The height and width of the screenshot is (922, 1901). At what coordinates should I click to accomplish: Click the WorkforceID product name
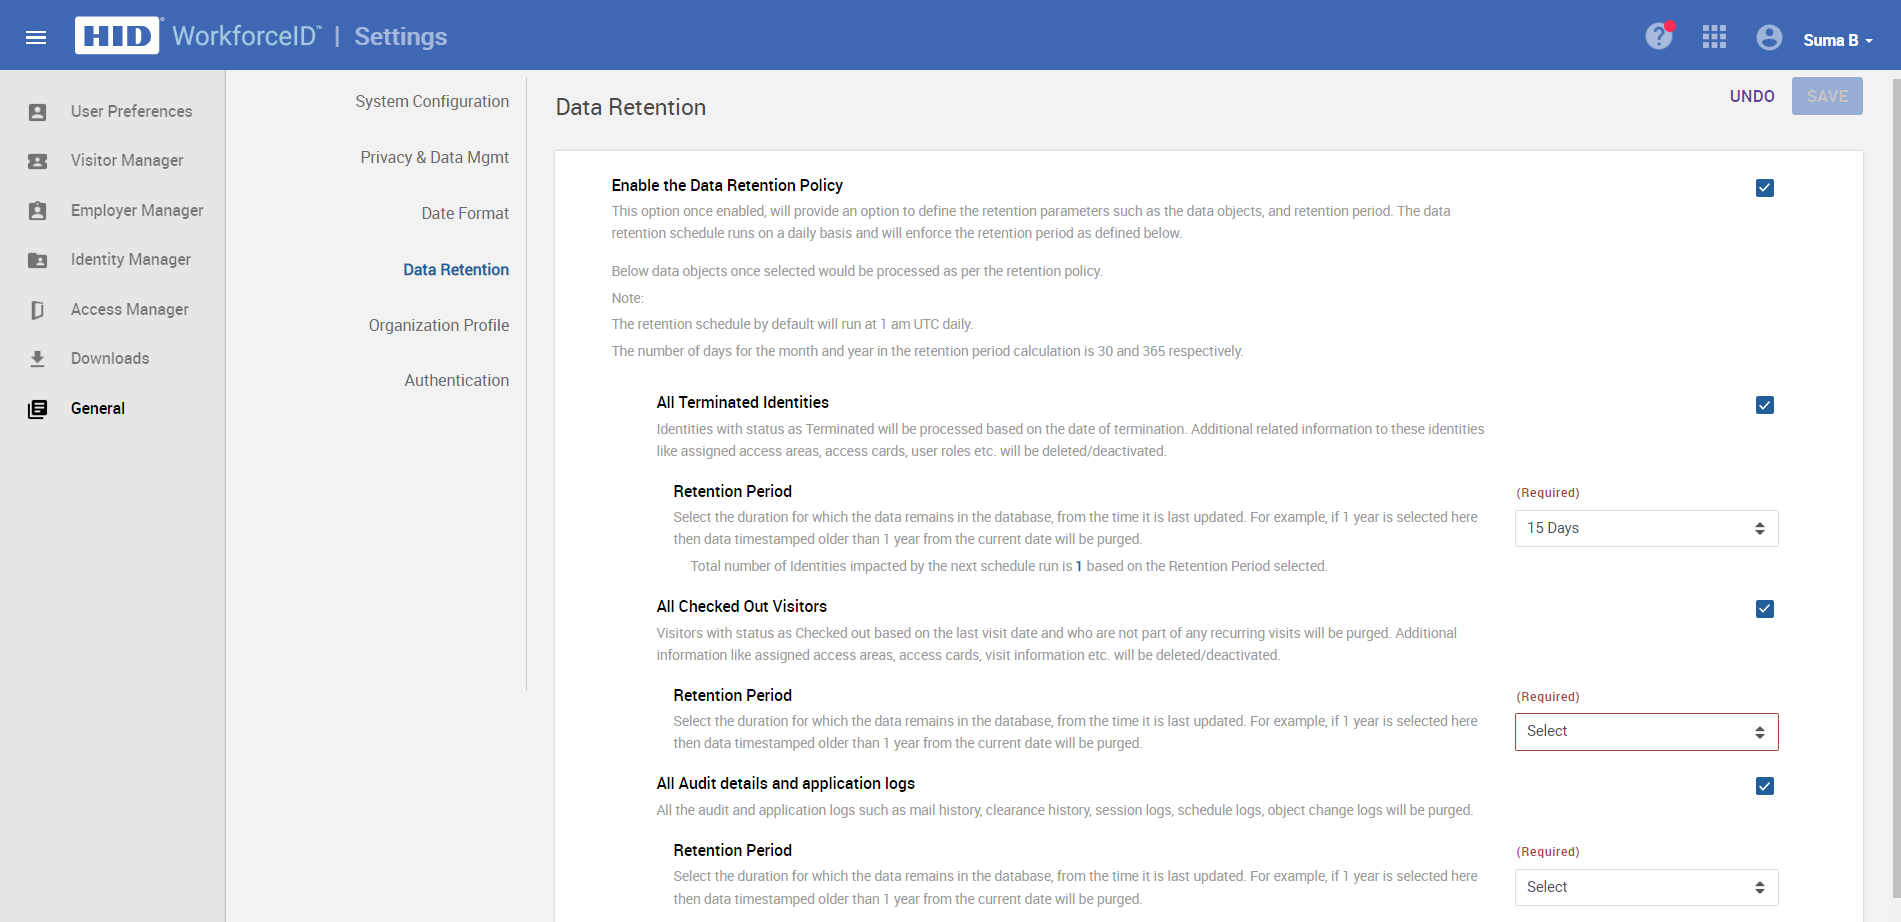247,36
